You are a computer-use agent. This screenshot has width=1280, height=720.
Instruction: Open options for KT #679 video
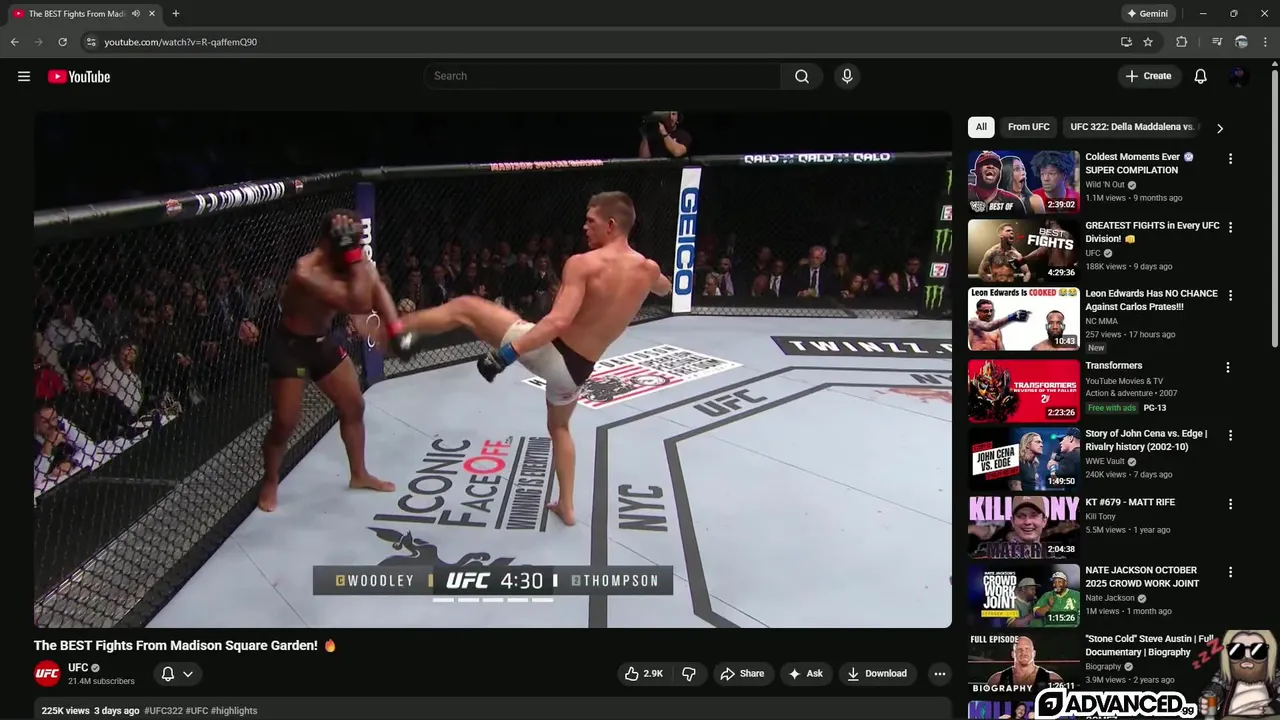coord(1228,503)
